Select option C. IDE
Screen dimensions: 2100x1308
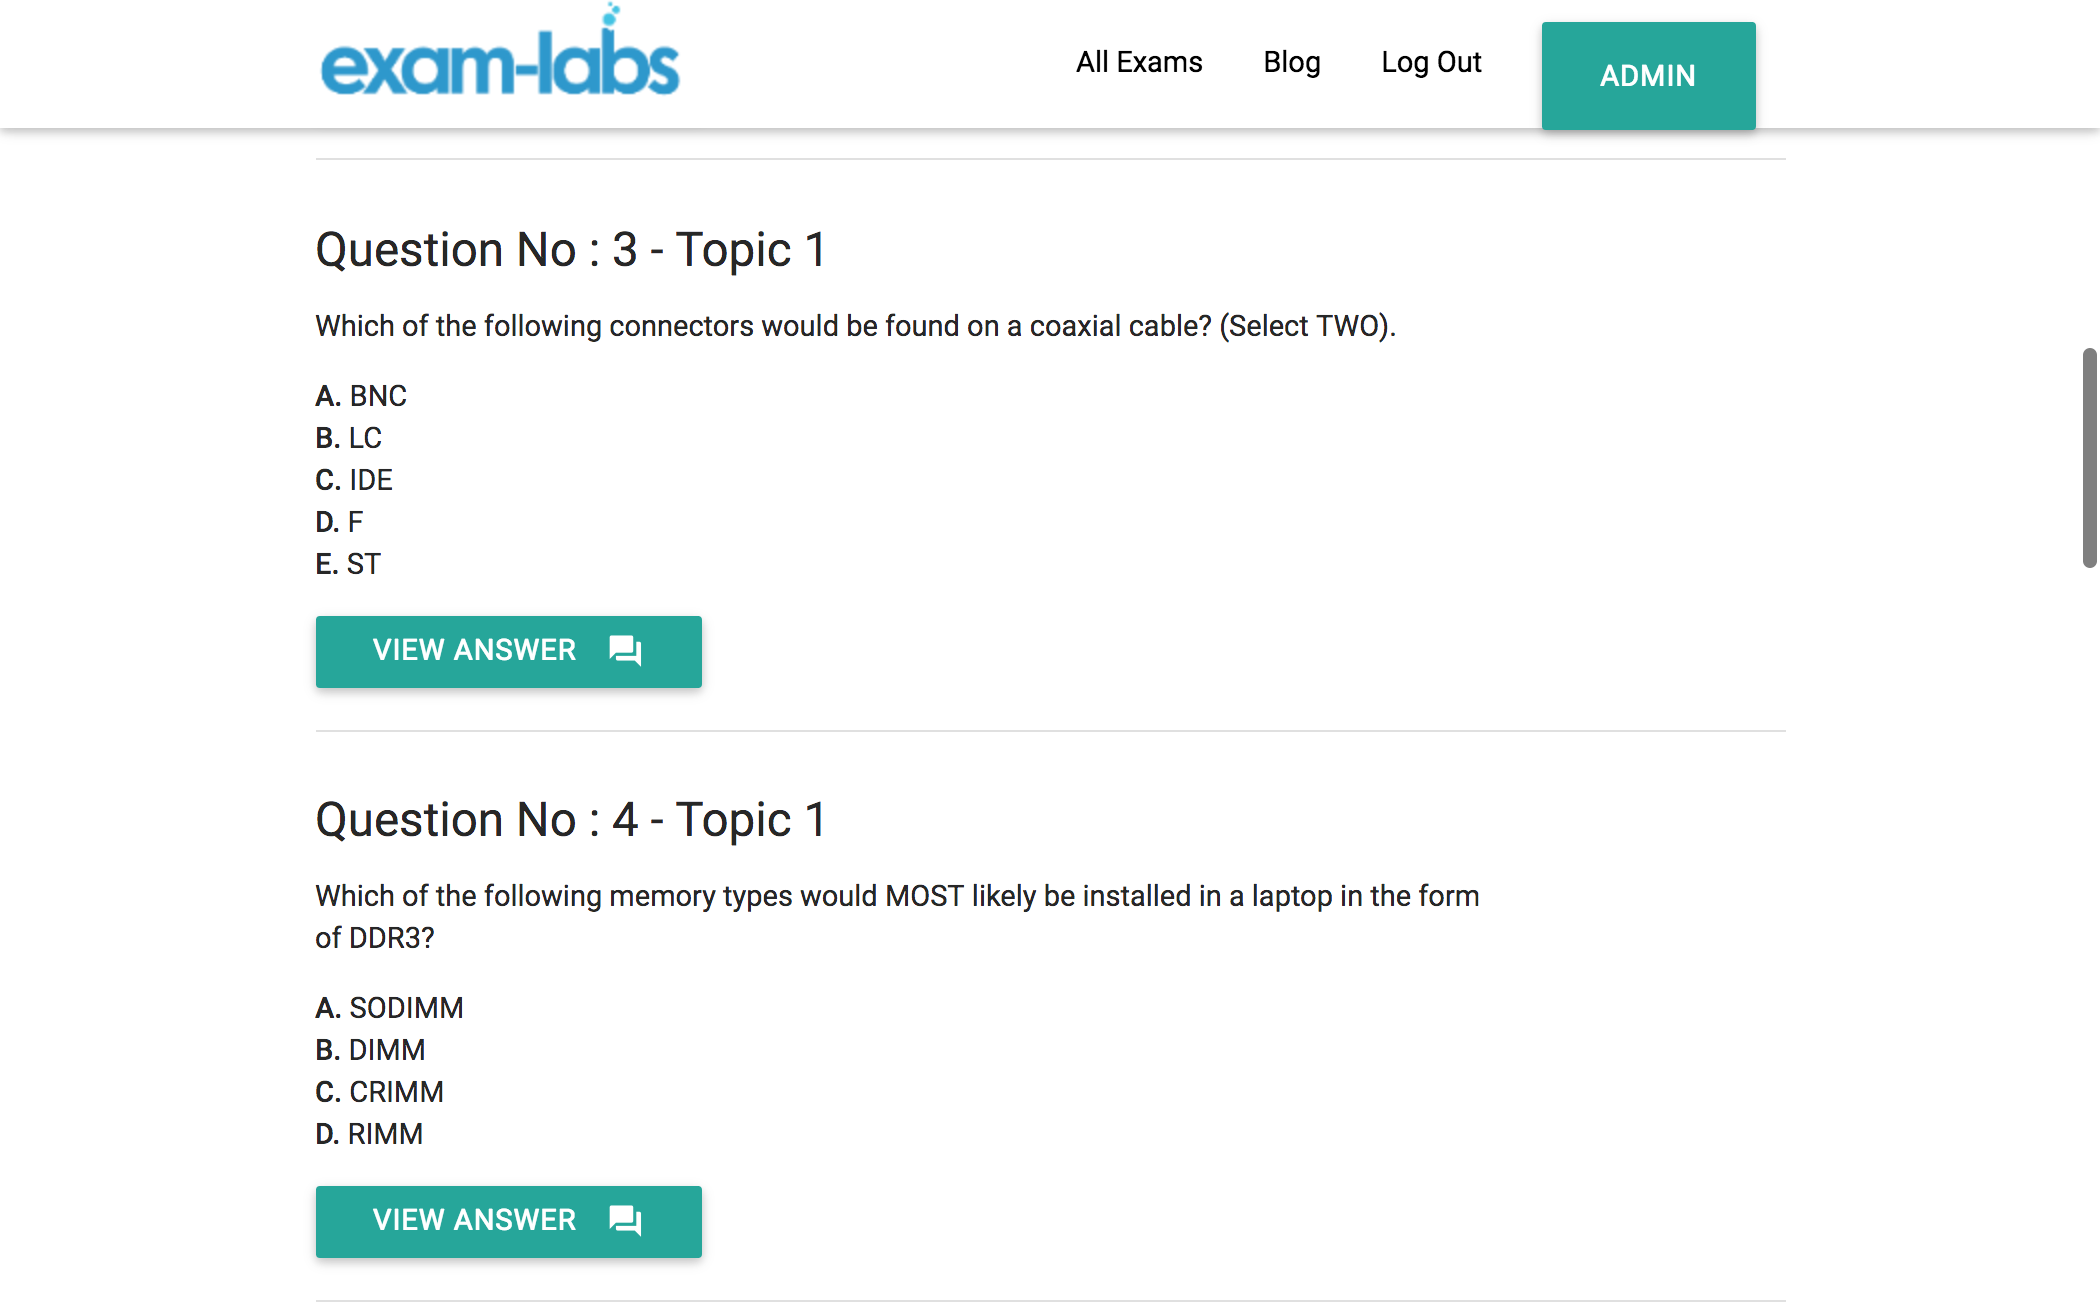click(354, 480)
